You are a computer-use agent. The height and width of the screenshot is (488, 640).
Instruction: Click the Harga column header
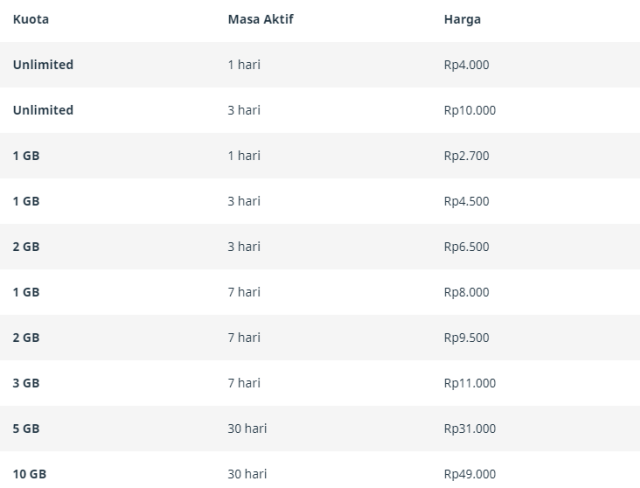[x=462, y=19]
